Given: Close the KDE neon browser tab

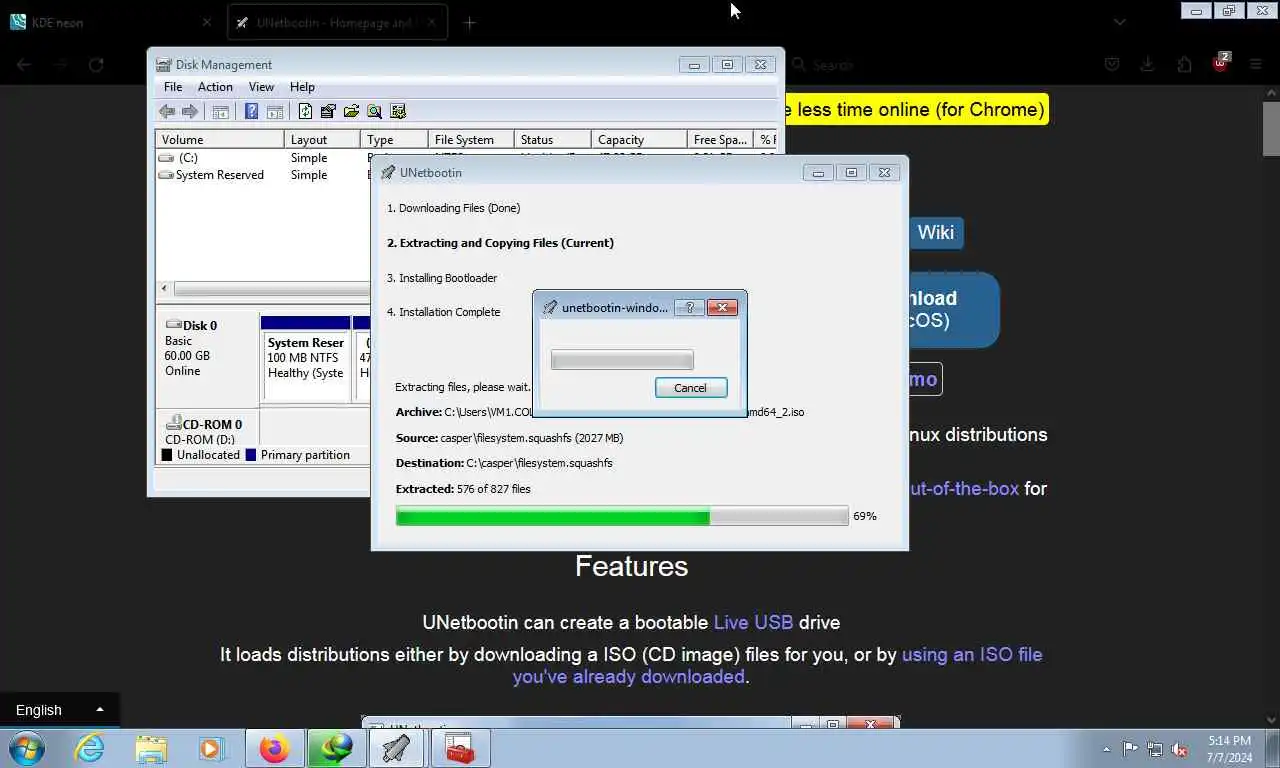Looking at the screenshot, I should click(207, 22).
